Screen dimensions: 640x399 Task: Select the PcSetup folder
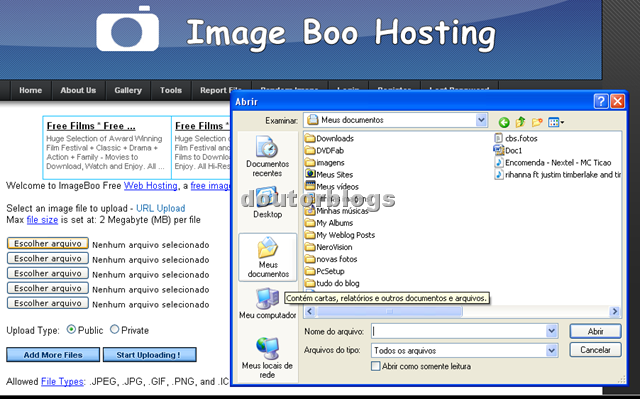coord(325,271)
